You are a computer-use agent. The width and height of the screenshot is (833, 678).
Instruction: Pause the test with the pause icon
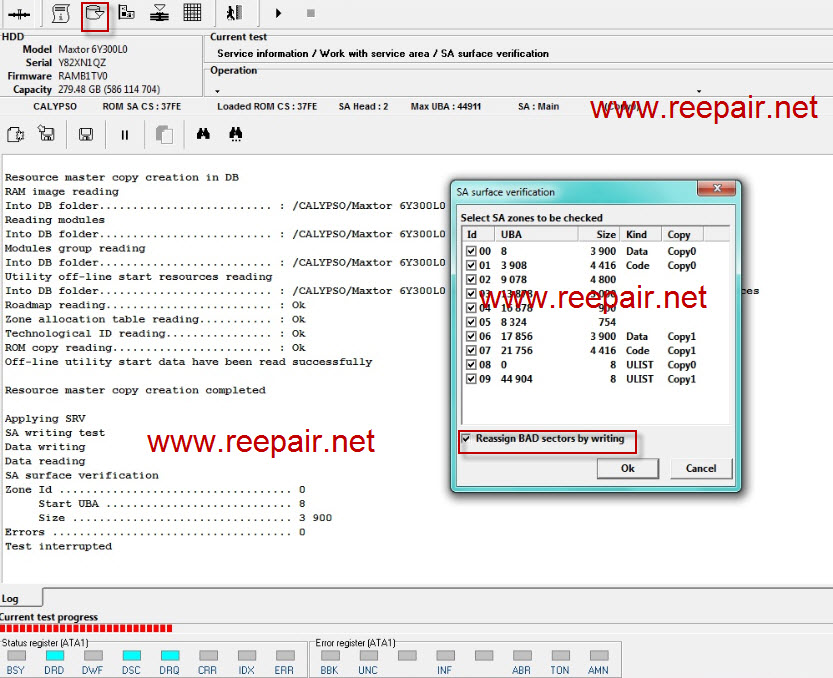coord(125,135)
